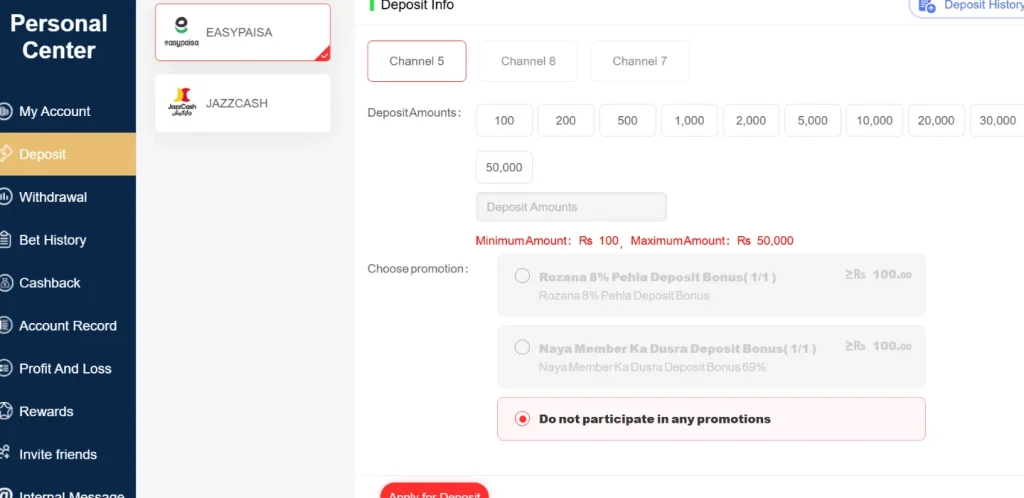Click the Rewards sidebar icon
Image resolution: width=1024 pixels, height=498 pixels.
click(5, 411)
